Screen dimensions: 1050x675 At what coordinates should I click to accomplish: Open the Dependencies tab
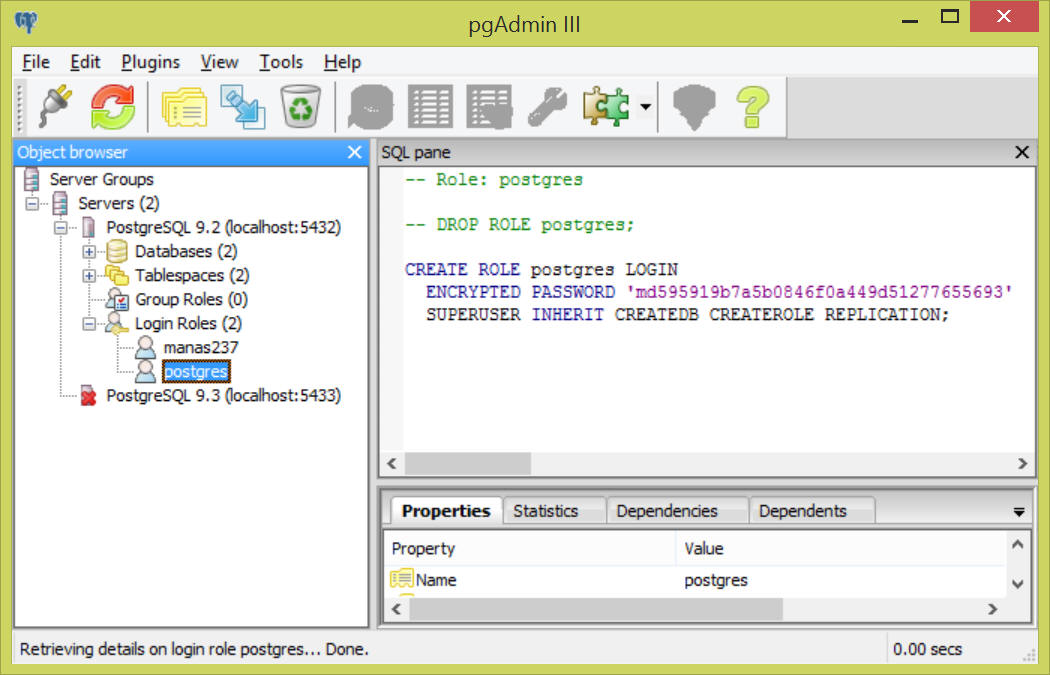point(666,511)
